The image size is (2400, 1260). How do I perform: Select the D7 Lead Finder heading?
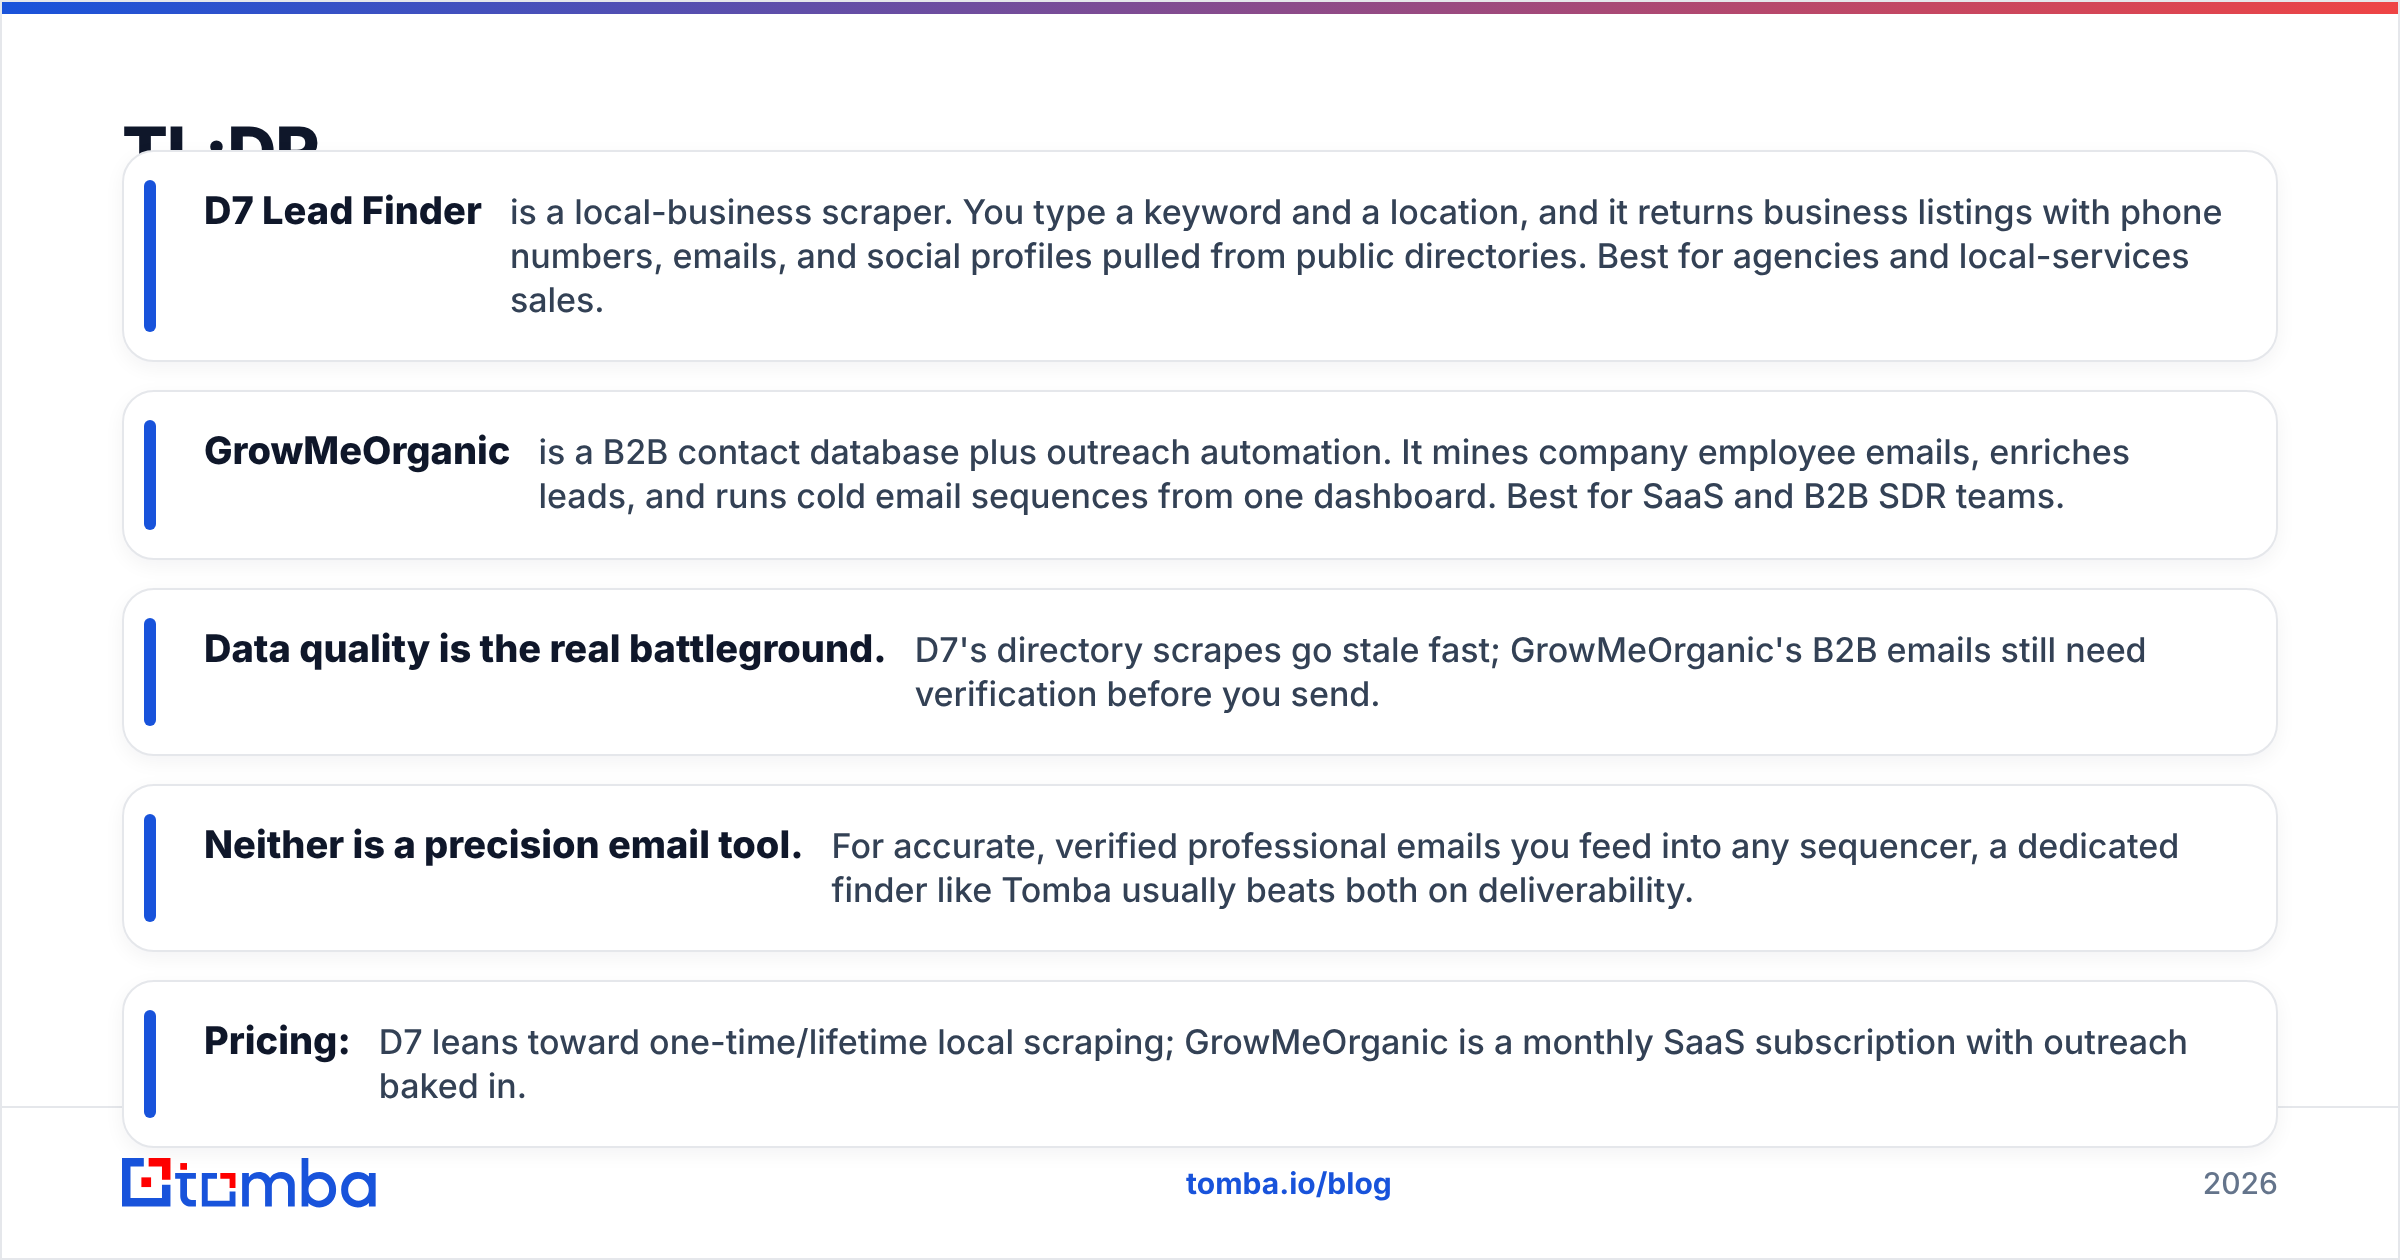pos(342,211)
